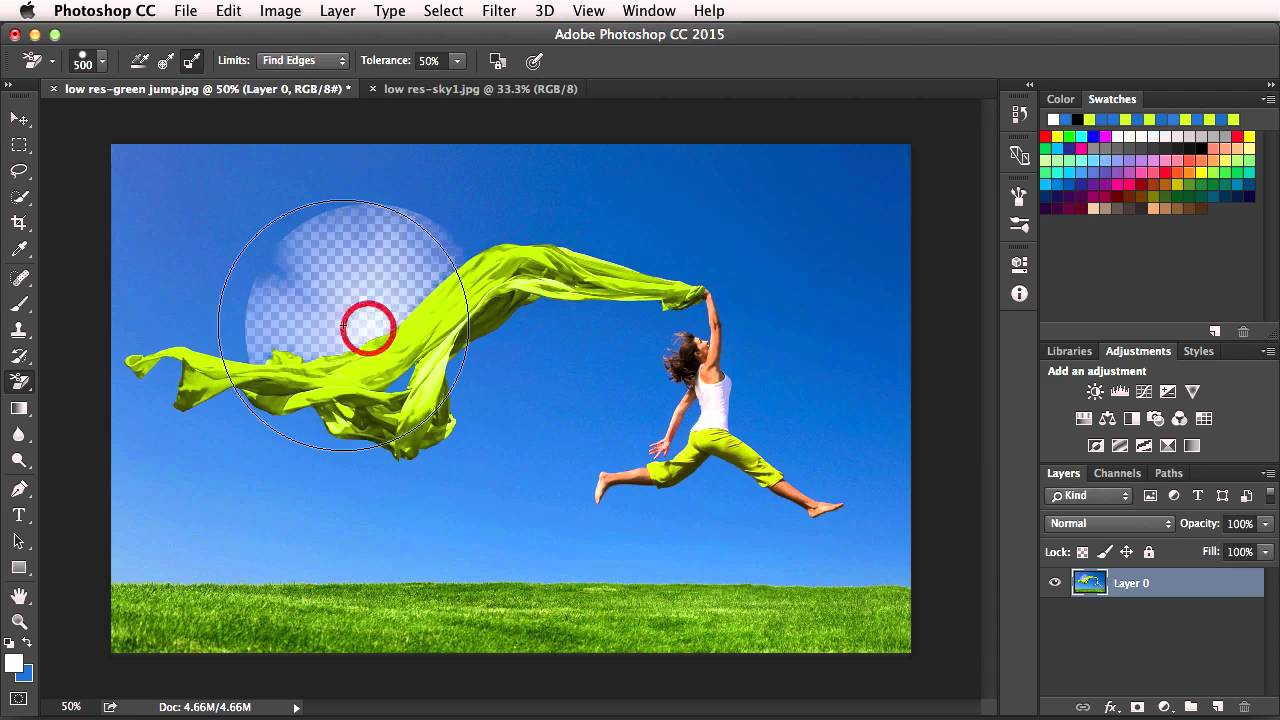Select the Zoom magnifier tool
1280x720 pixels.
(x=19, y=622)
